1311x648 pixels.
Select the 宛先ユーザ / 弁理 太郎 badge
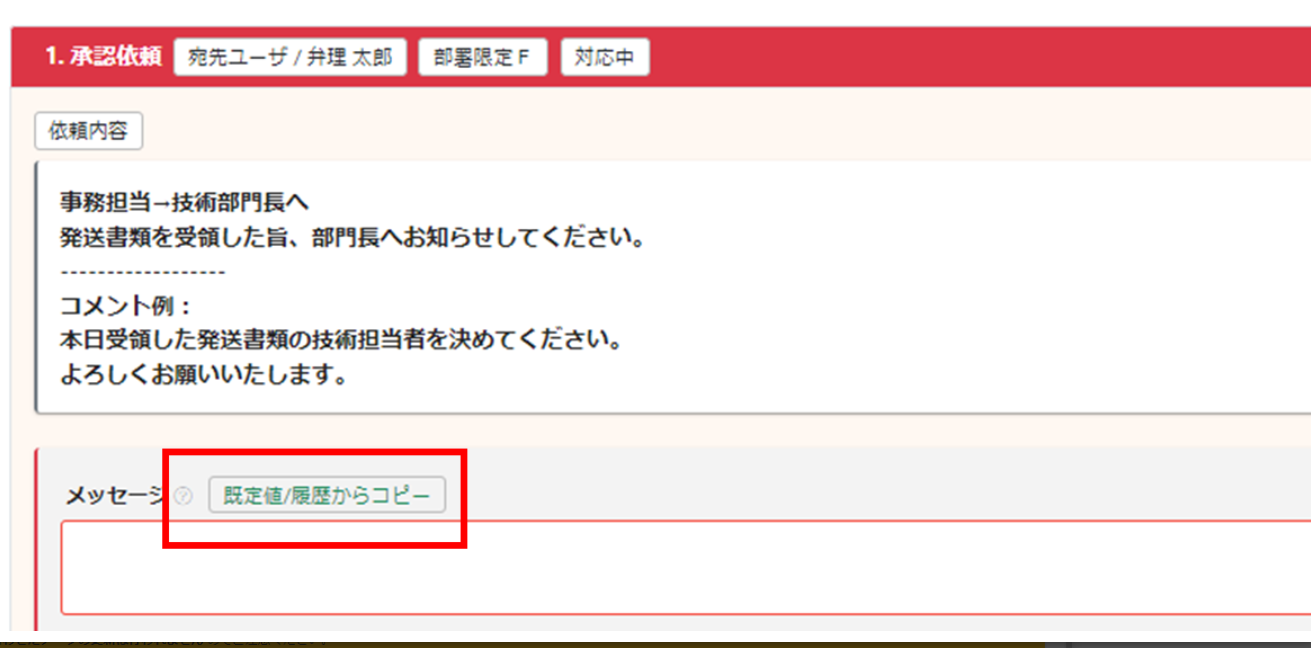tap(290, 57)
